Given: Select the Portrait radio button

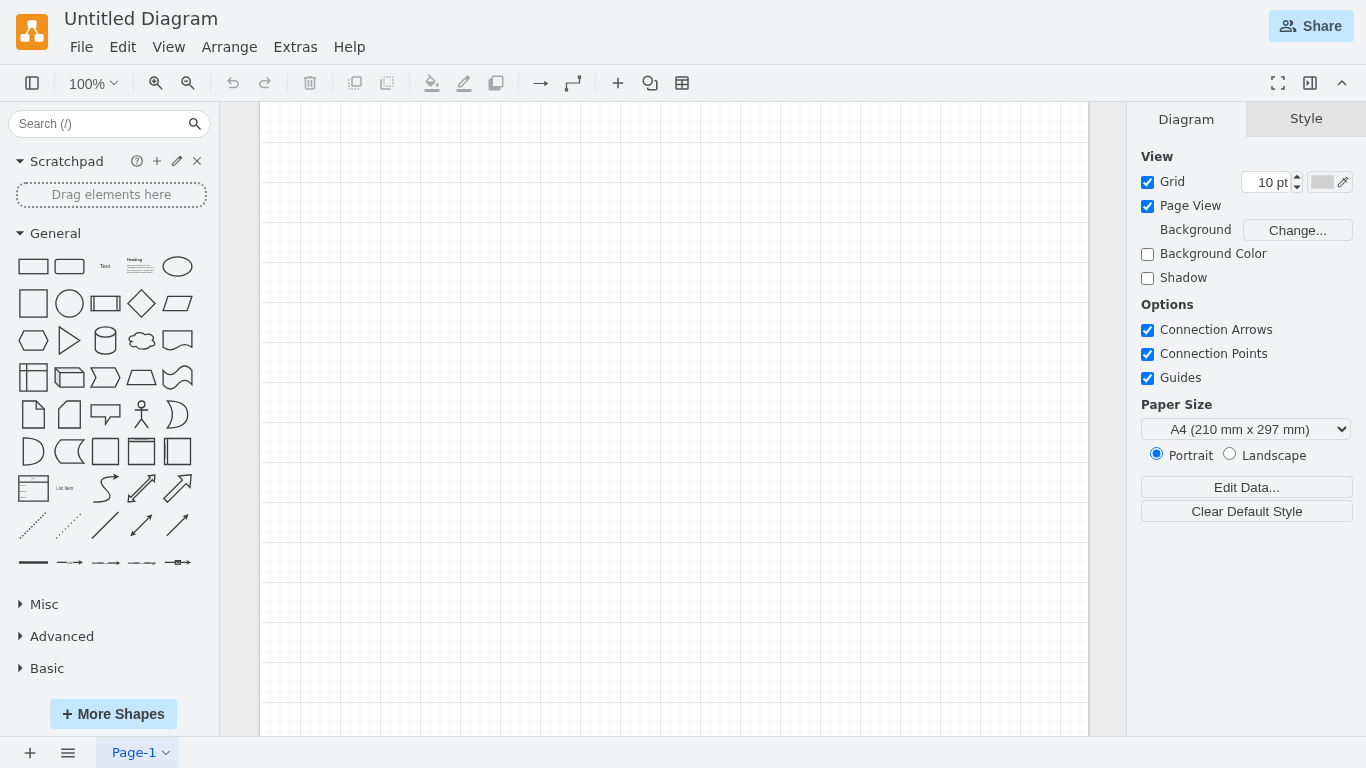Looking at the screenshot, I should pyautogui.click(x=1156, y=453).
